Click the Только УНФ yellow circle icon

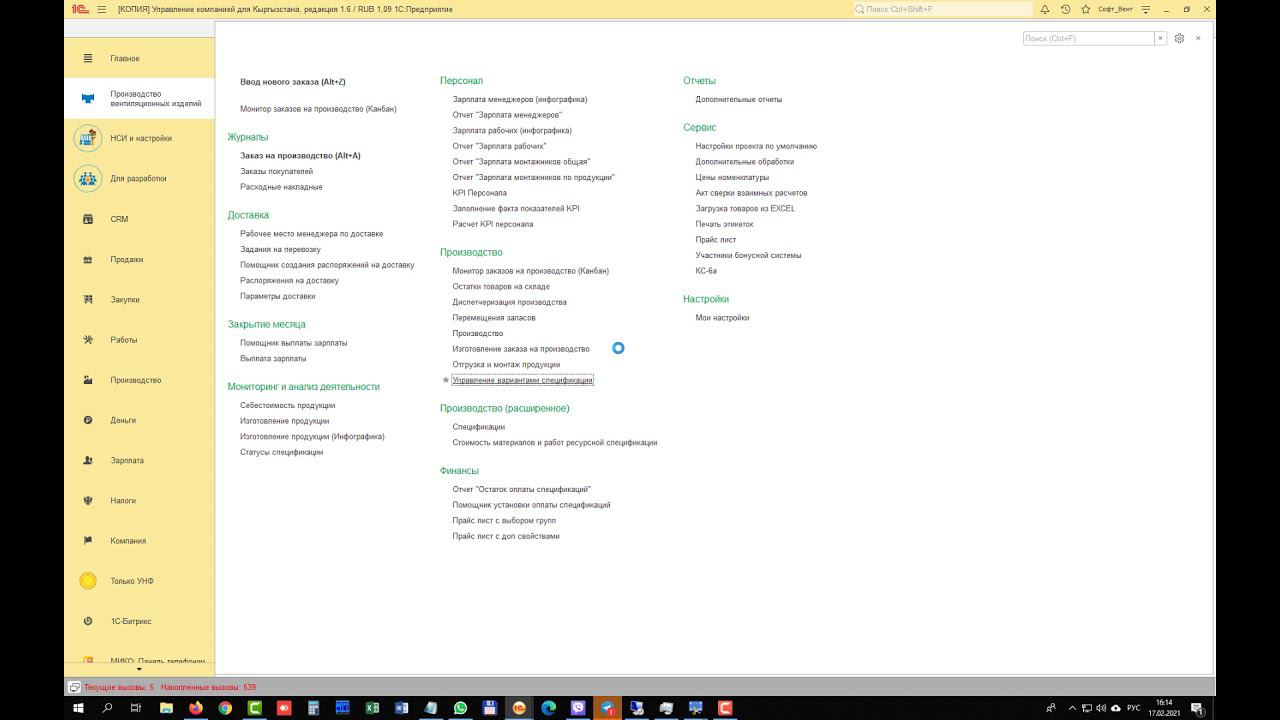88,581
